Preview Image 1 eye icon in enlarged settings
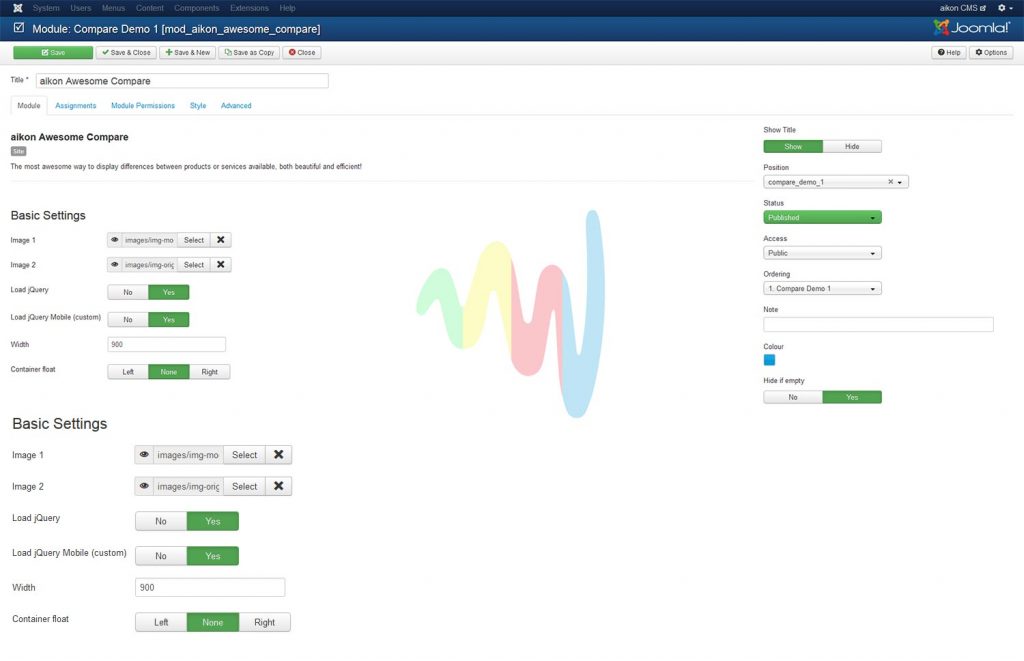Viewport: 1024px width, 661px height. tap(144, 455)
